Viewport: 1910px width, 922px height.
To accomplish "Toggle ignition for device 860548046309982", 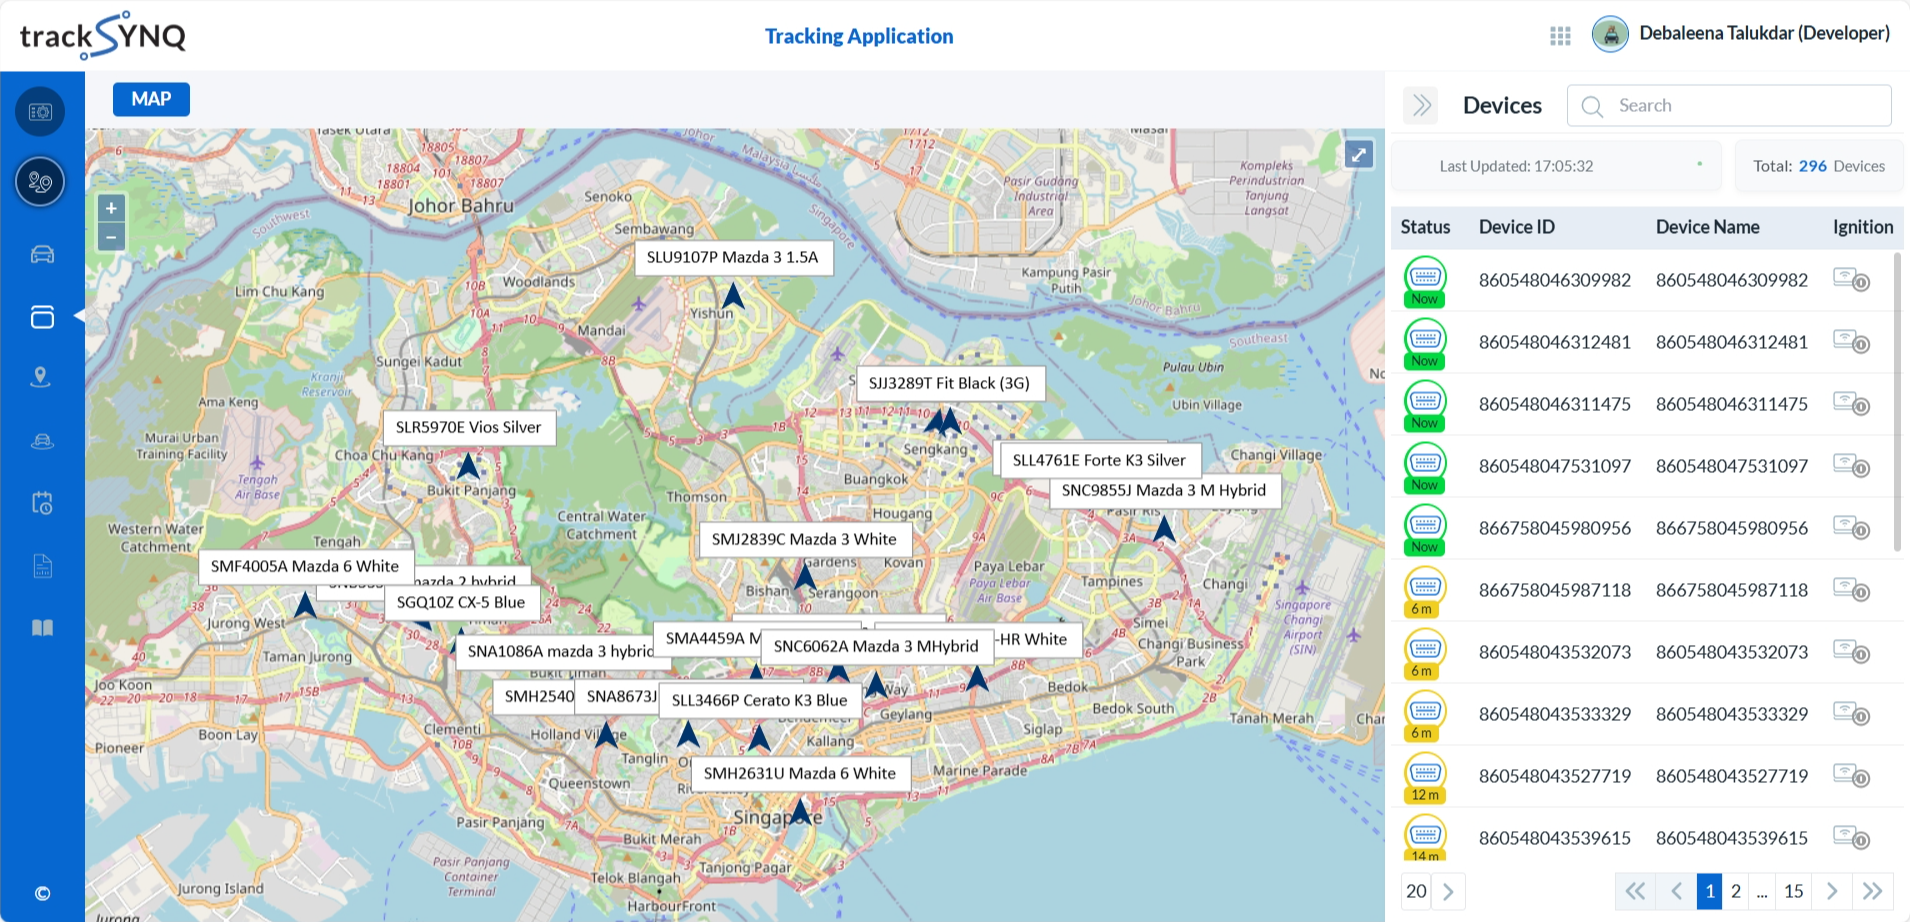I will pyautogui.click(x=1851, y=280).
